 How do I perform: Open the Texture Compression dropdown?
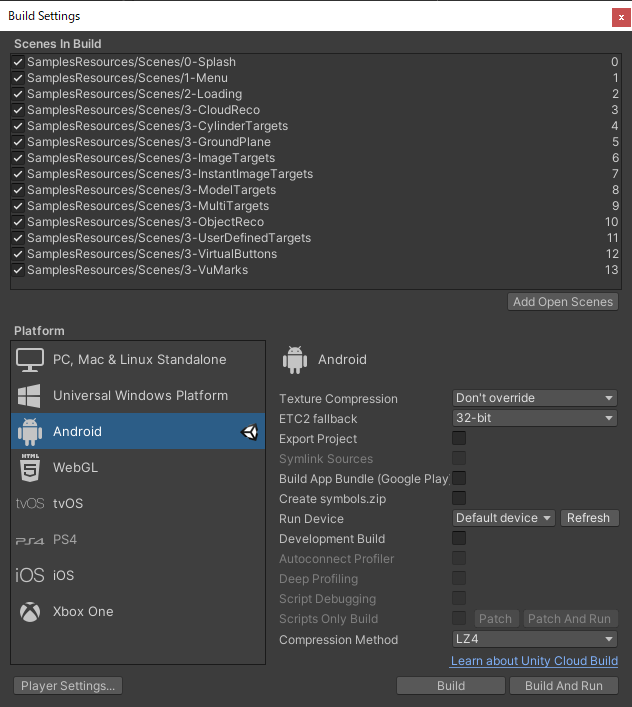point(535,398)
